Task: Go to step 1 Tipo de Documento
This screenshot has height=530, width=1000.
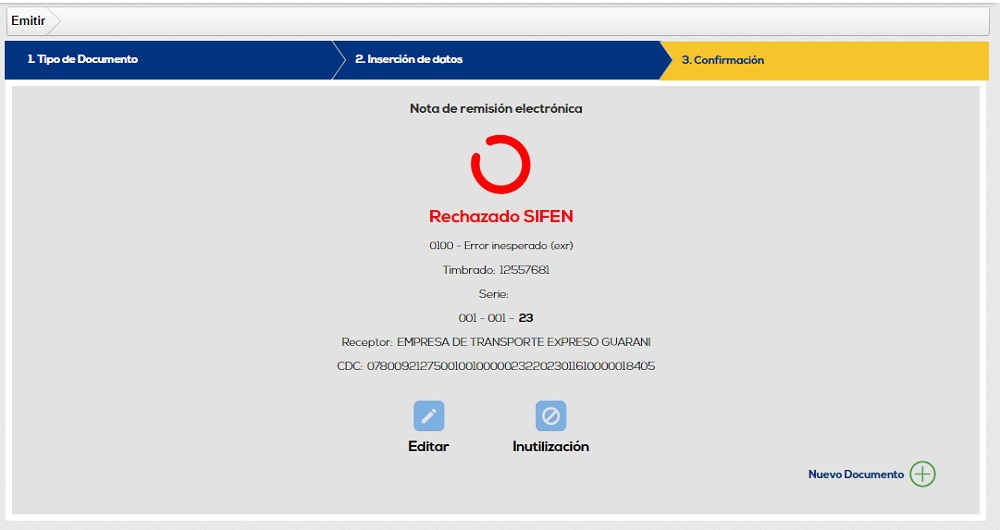Action: 83,60
